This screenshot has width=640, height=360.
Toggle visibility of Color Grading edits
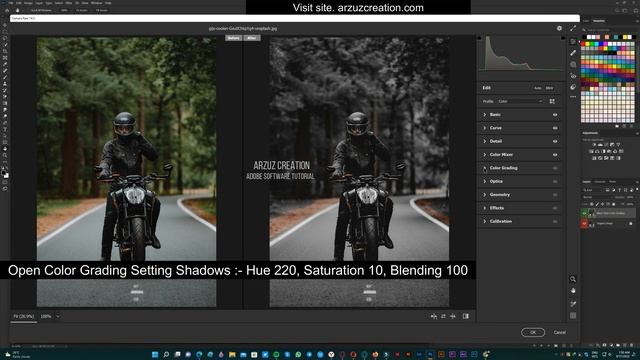pyautogui.click(x=555, y=168)
